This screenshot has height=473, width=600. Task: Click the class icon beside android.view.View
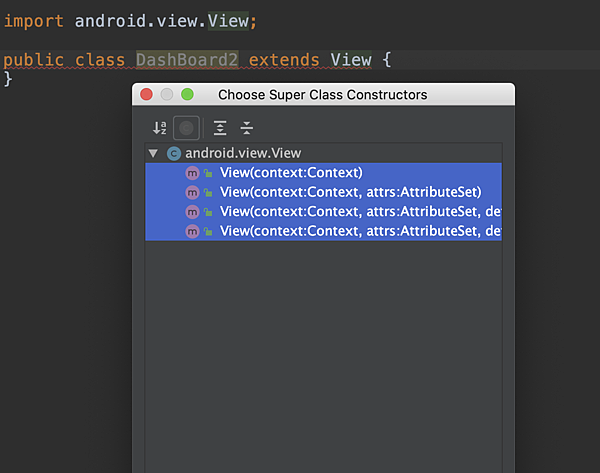174,153
